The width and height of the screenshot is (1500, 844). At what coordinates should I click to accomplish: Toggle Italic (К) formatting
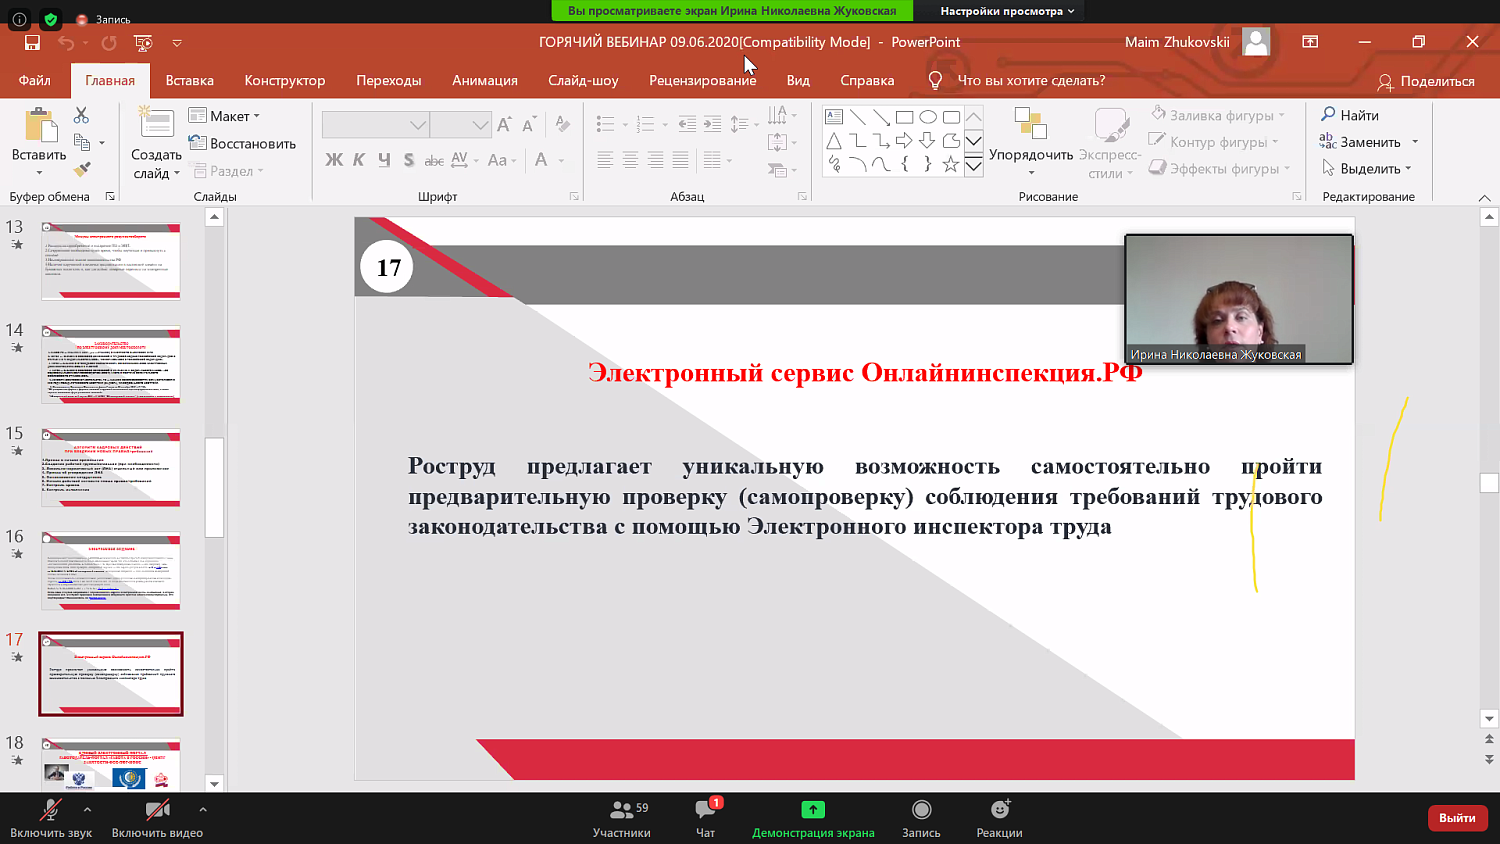[x=358, y=160]
